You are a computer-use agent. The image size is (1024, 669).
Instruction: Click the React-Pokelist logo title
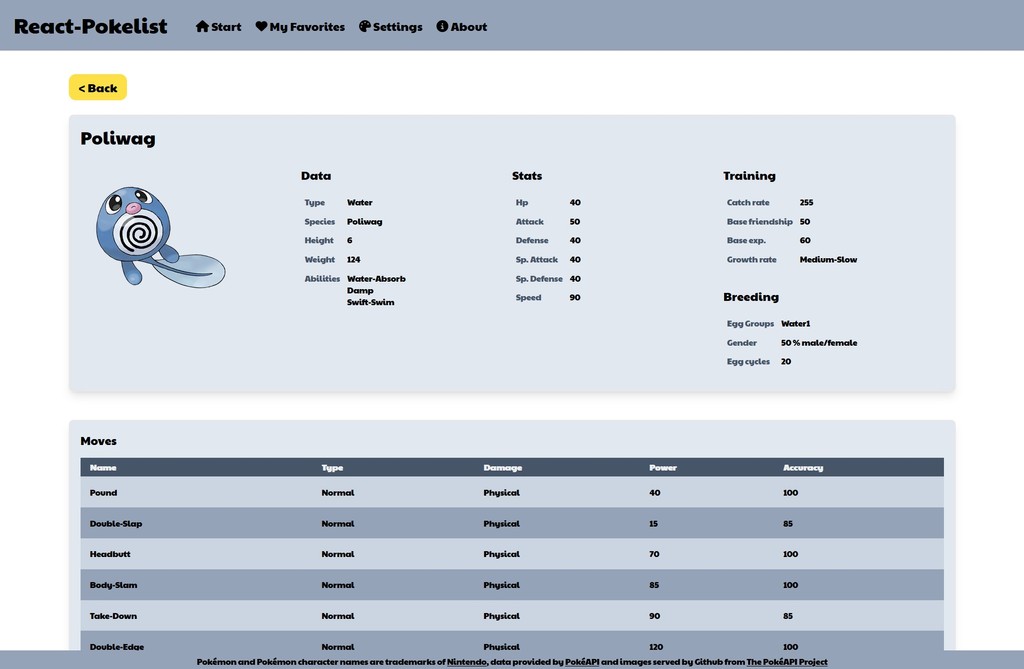91,26
